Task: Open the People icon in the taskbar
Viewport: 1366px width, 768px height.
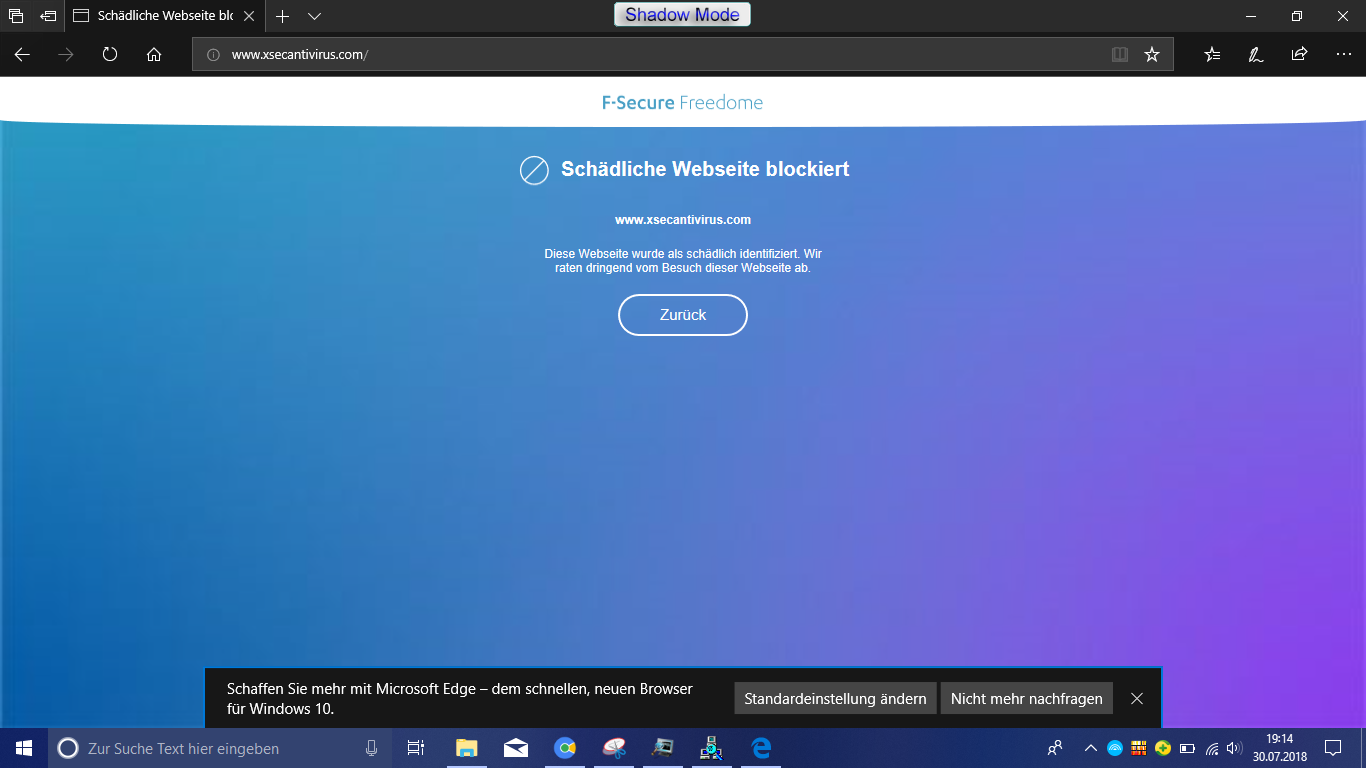Action: [x=1055, y=748]
